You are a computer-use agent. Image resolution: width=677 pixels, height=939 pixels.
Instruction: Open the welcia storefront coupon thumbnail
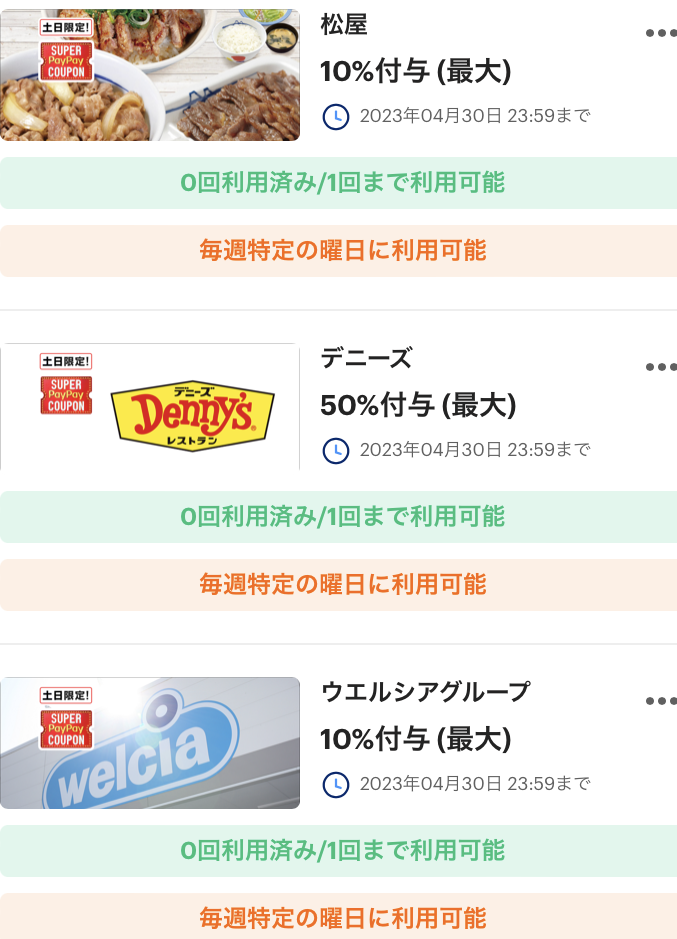coord(150,743)
